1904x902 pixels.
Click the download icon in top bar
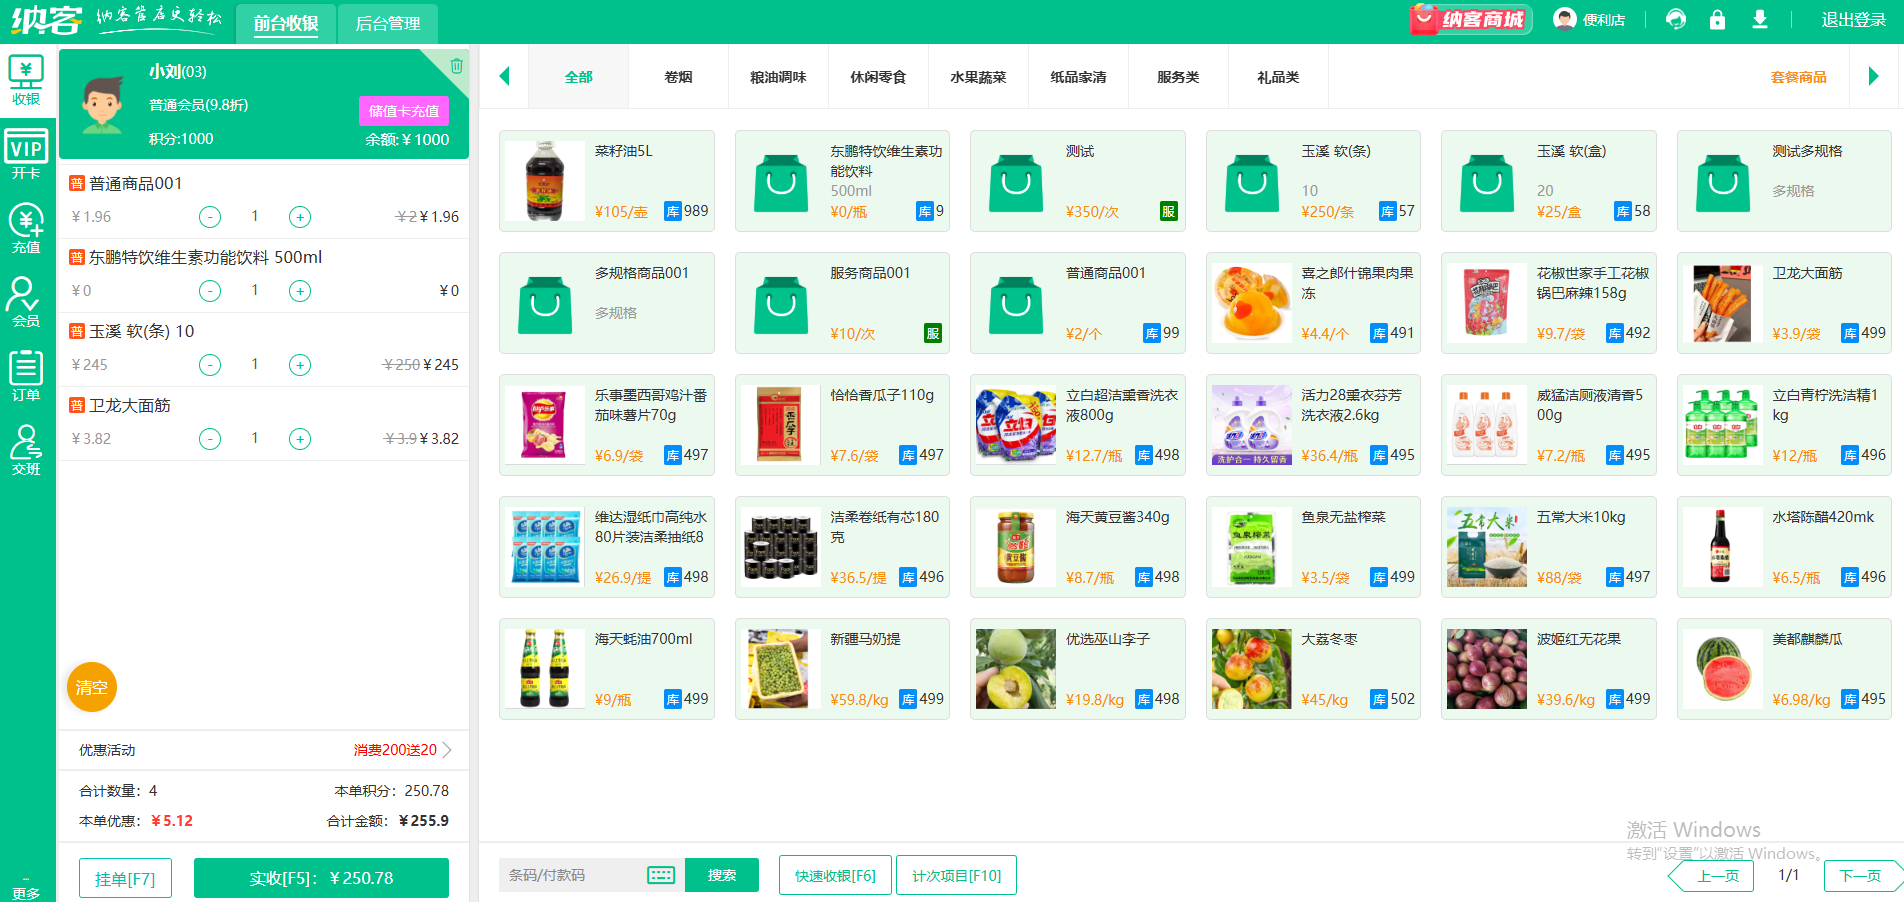click(x=1760, y=19)
